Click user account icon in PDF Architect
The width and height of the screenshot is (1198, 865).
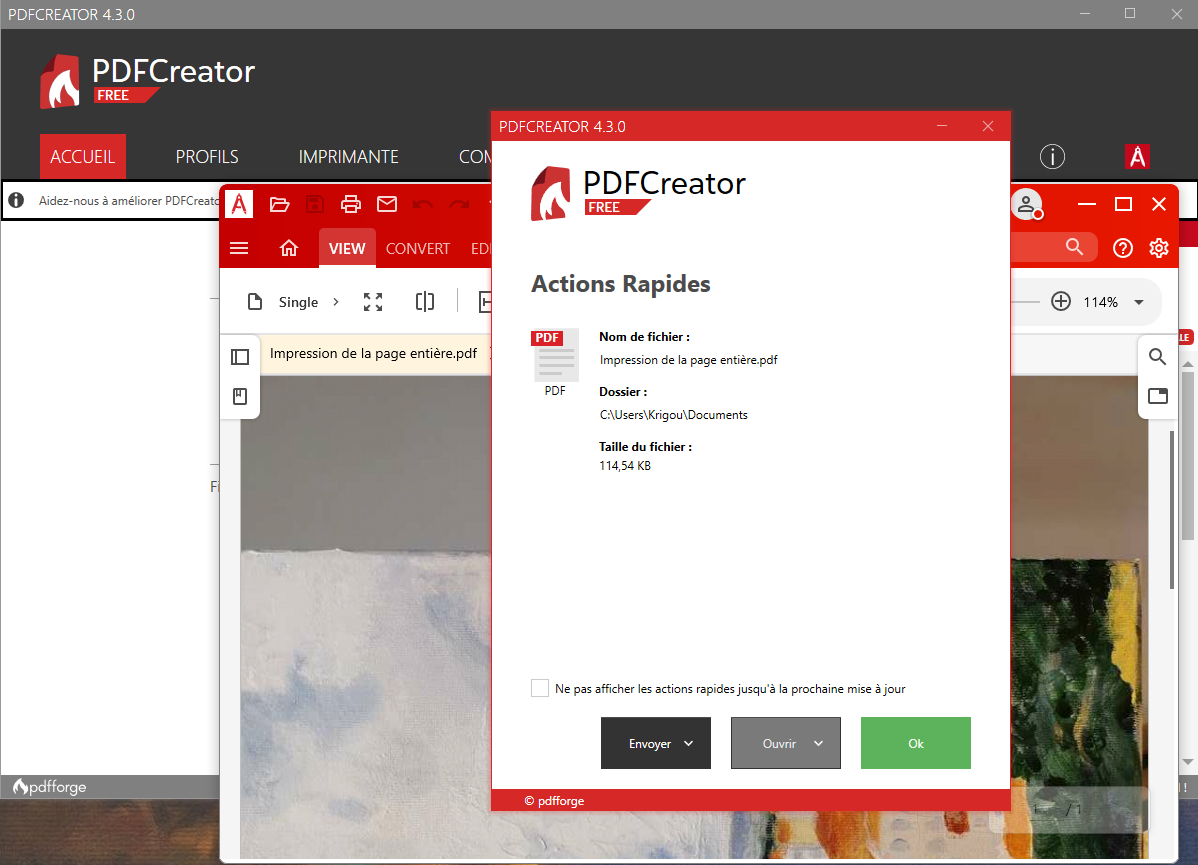point(1027,204)
